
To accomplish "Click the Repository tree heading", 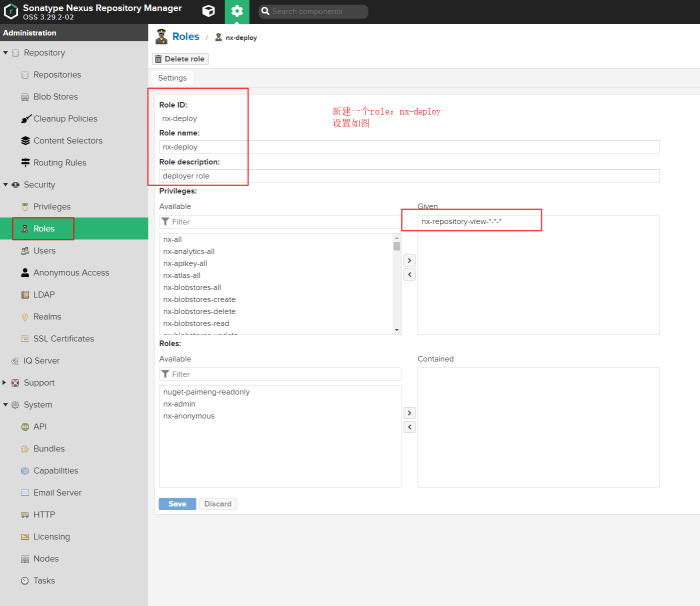I will point(44,53).
